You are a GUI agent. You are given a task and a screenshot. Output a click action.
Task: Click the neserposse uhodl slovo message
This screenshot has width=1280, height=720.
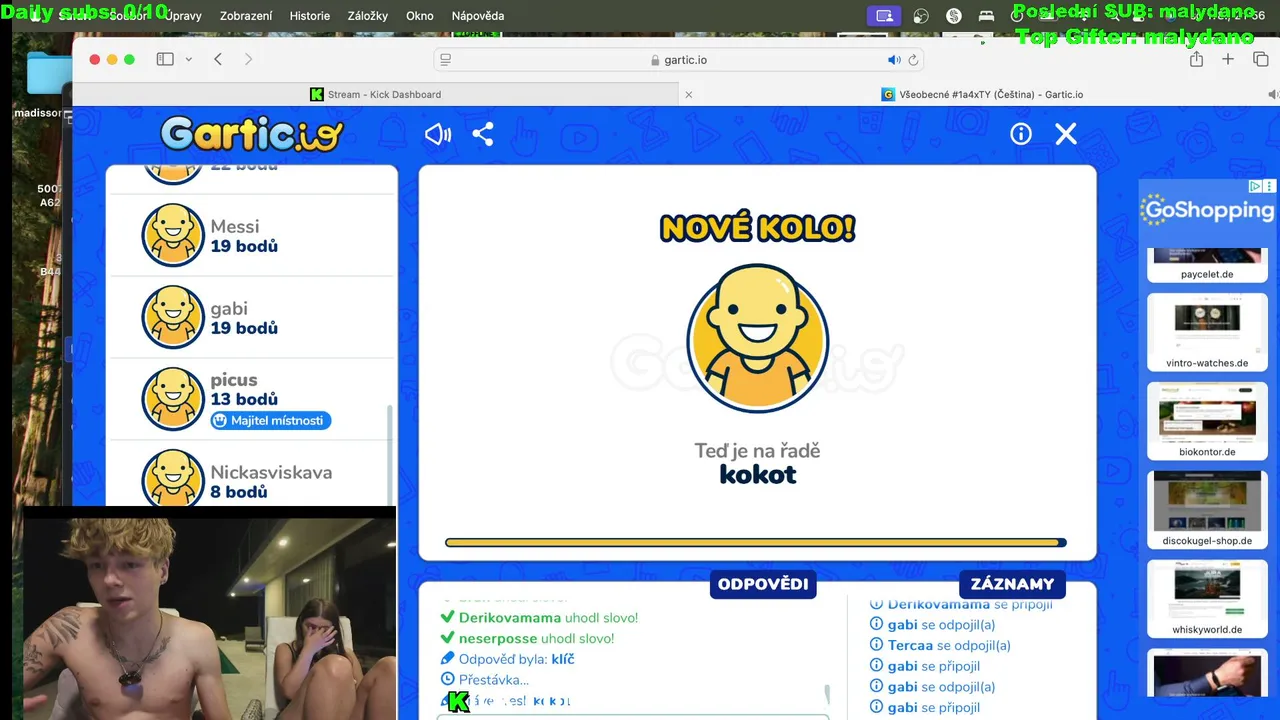tap(527, 638)
